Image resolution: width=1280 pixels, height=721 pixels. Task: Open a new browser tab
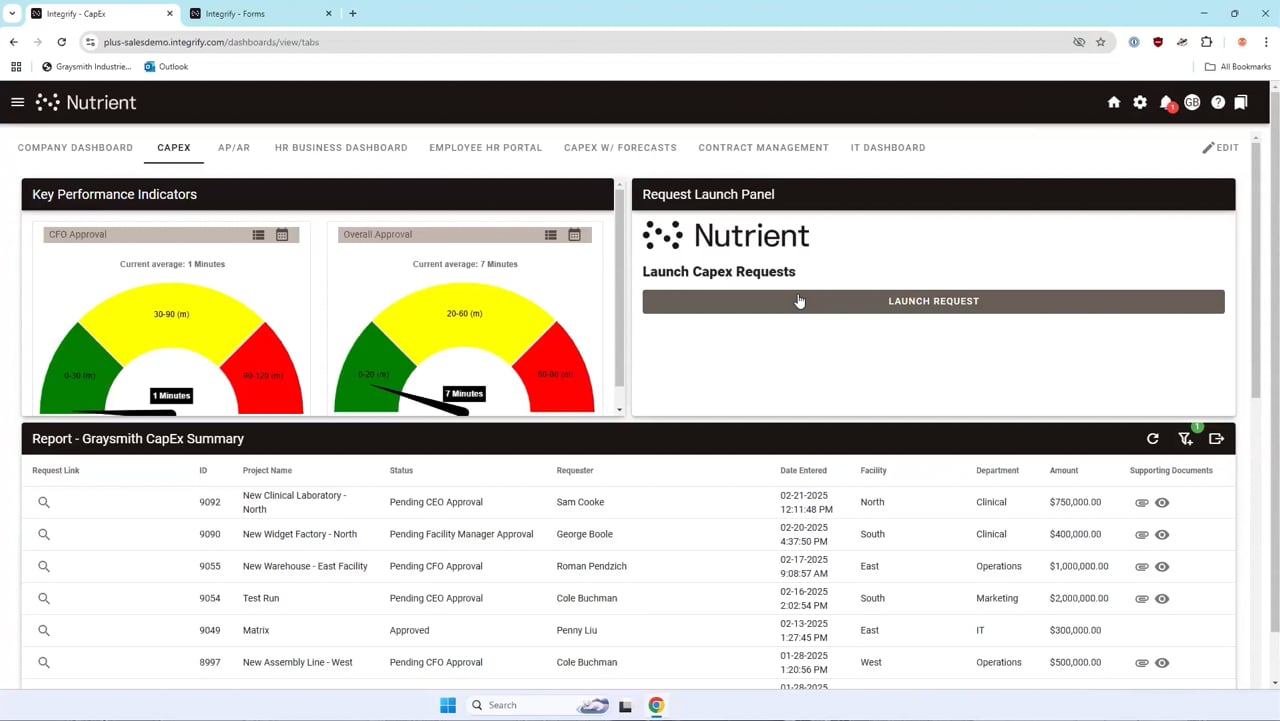coord(353,13)
